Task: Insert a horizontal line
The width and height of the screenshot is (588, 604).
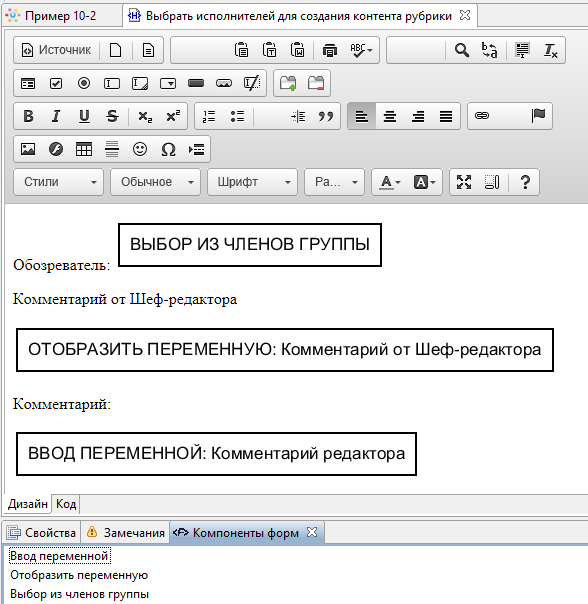Action: (x=112, y=149)
